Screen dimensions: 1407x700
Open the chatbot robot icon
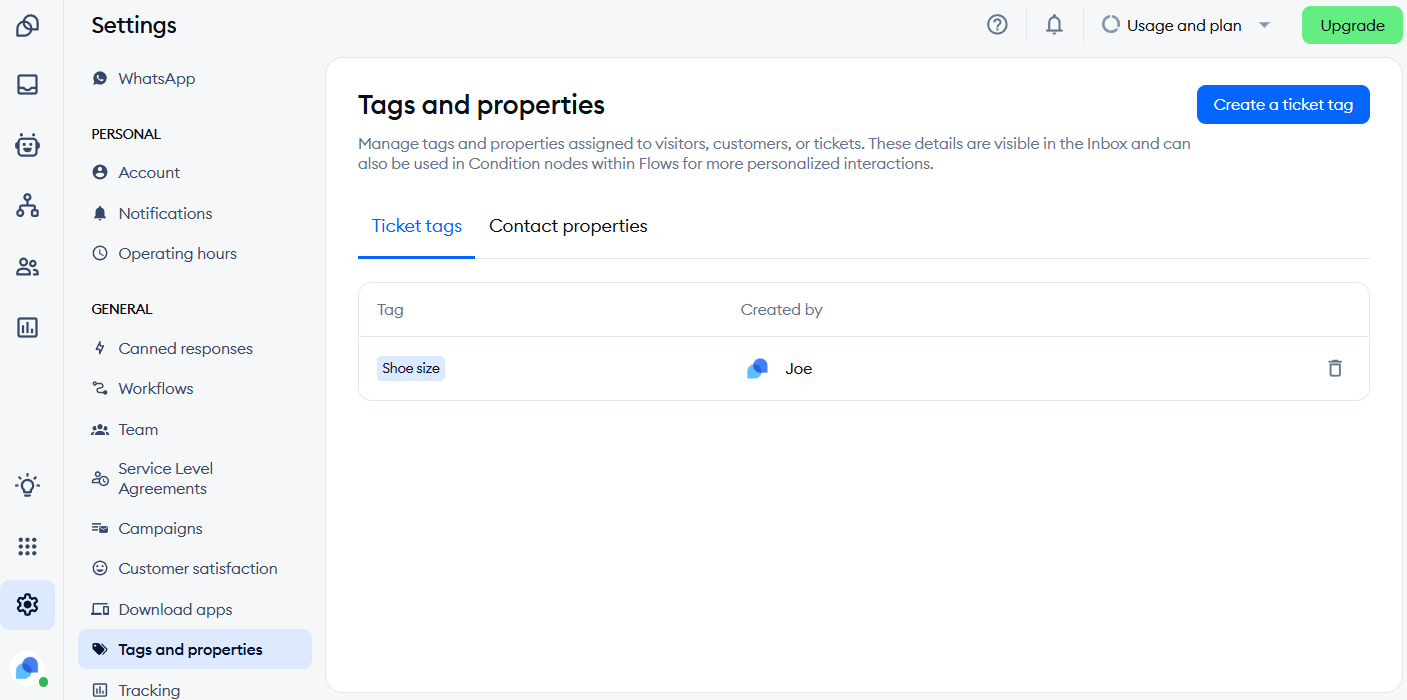click(x=28, y=145)
